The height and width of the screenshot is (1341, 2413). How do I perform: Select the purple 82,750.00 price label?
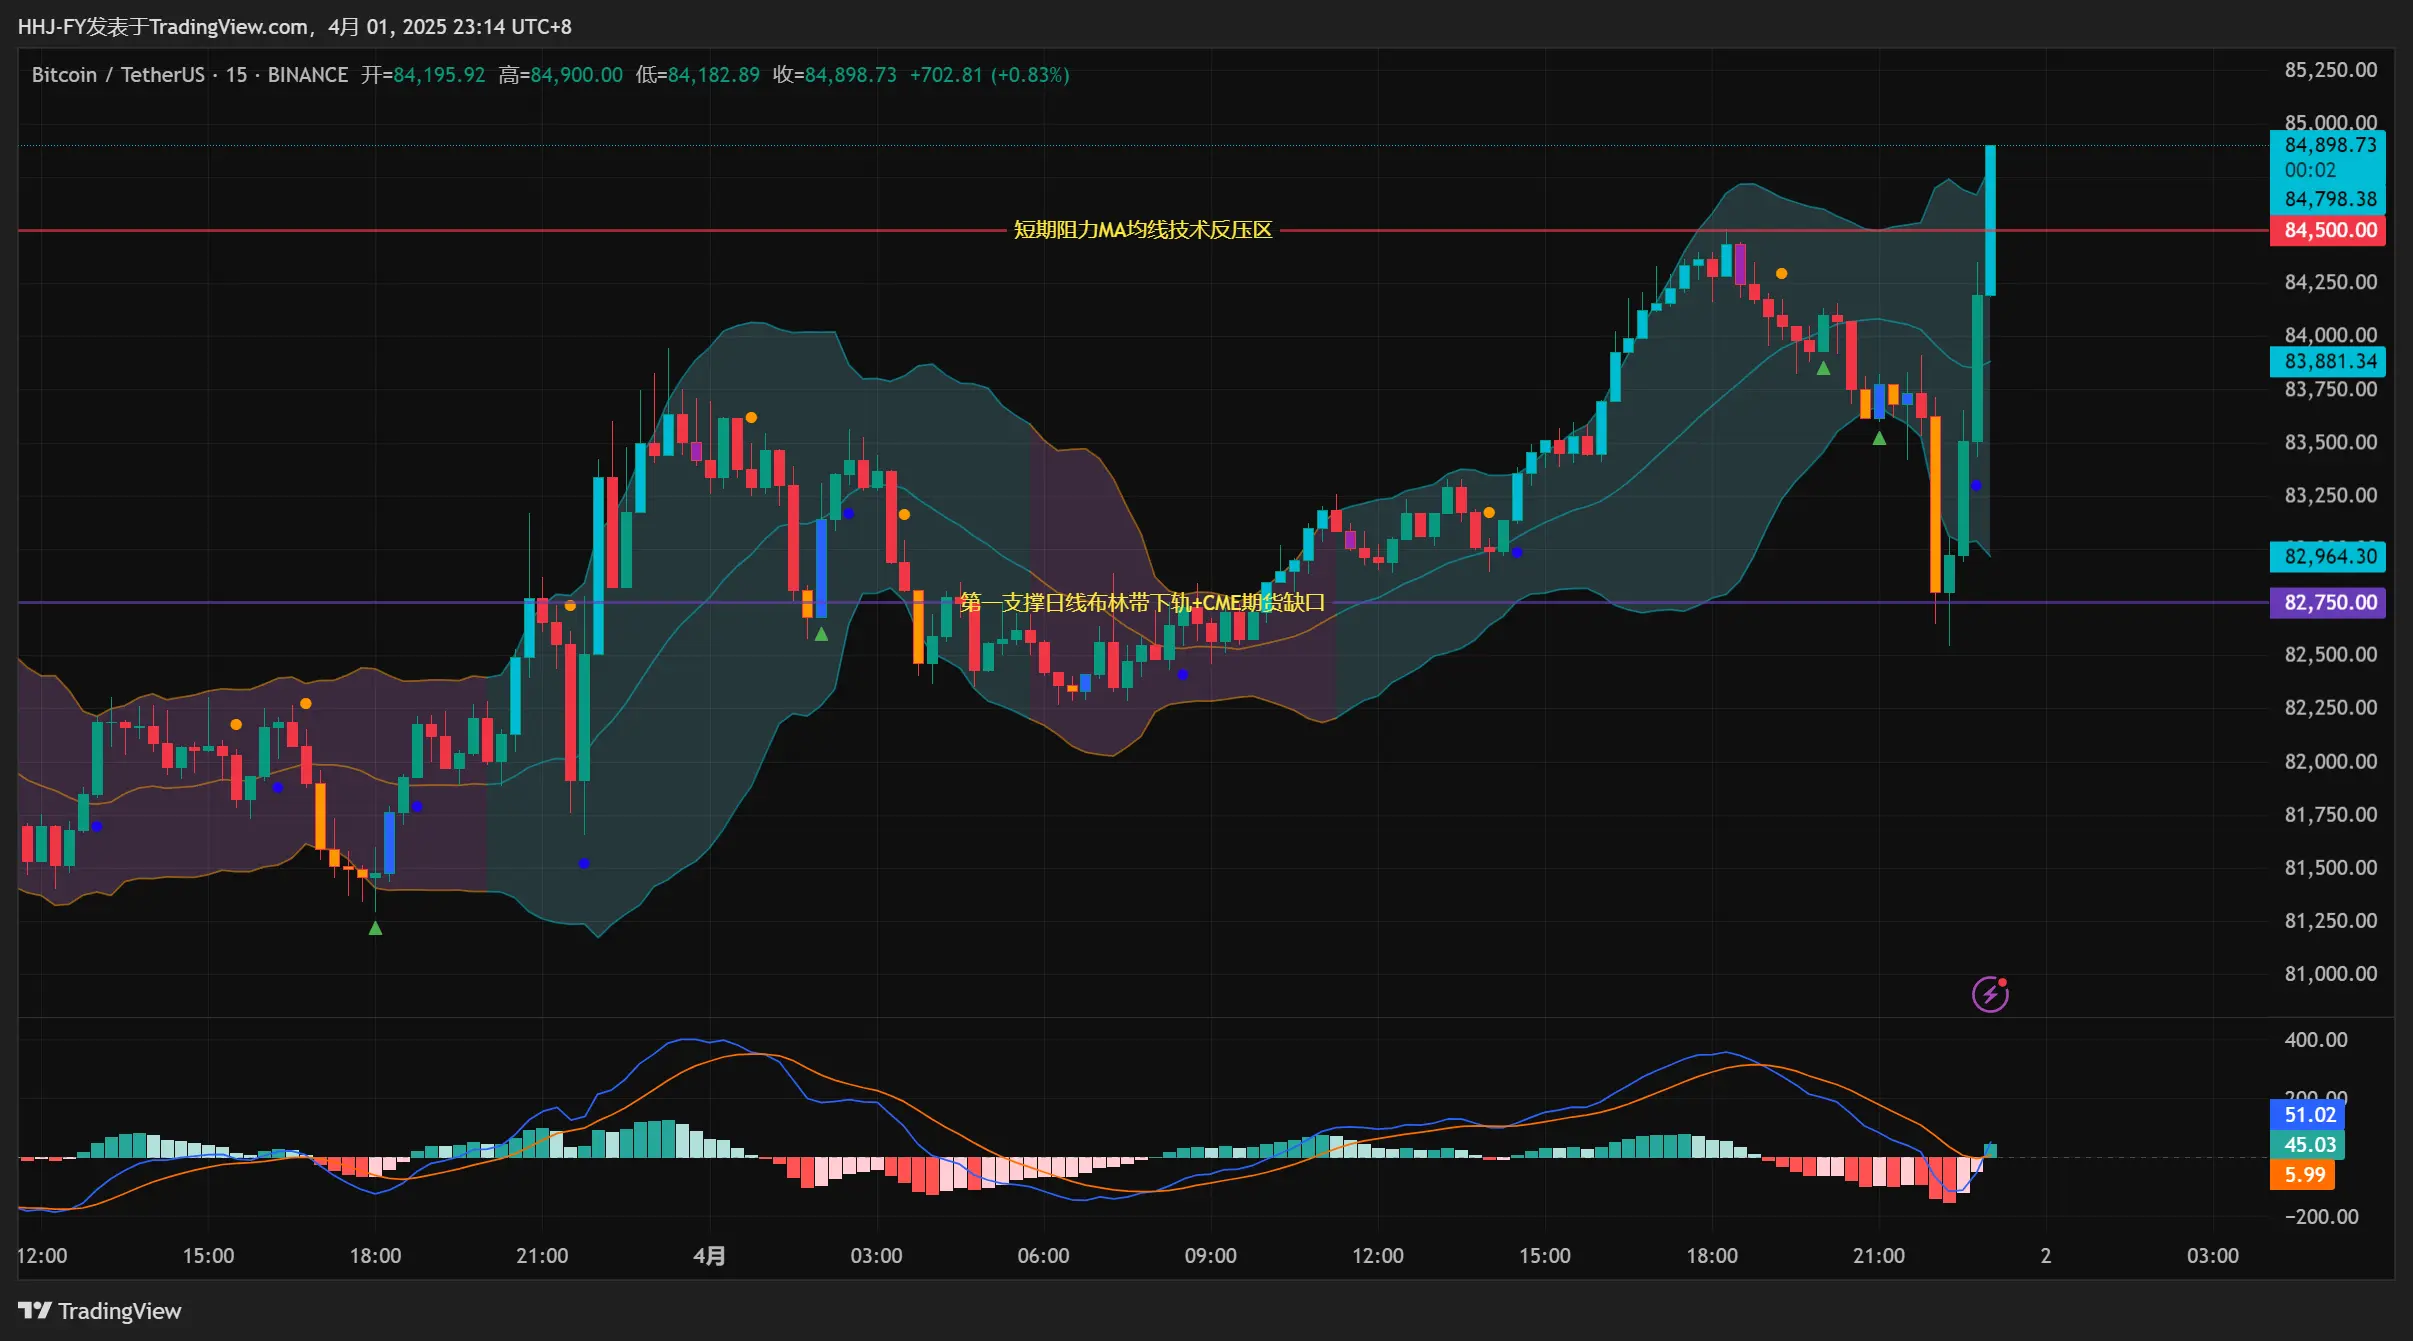tap(2329, 603)
